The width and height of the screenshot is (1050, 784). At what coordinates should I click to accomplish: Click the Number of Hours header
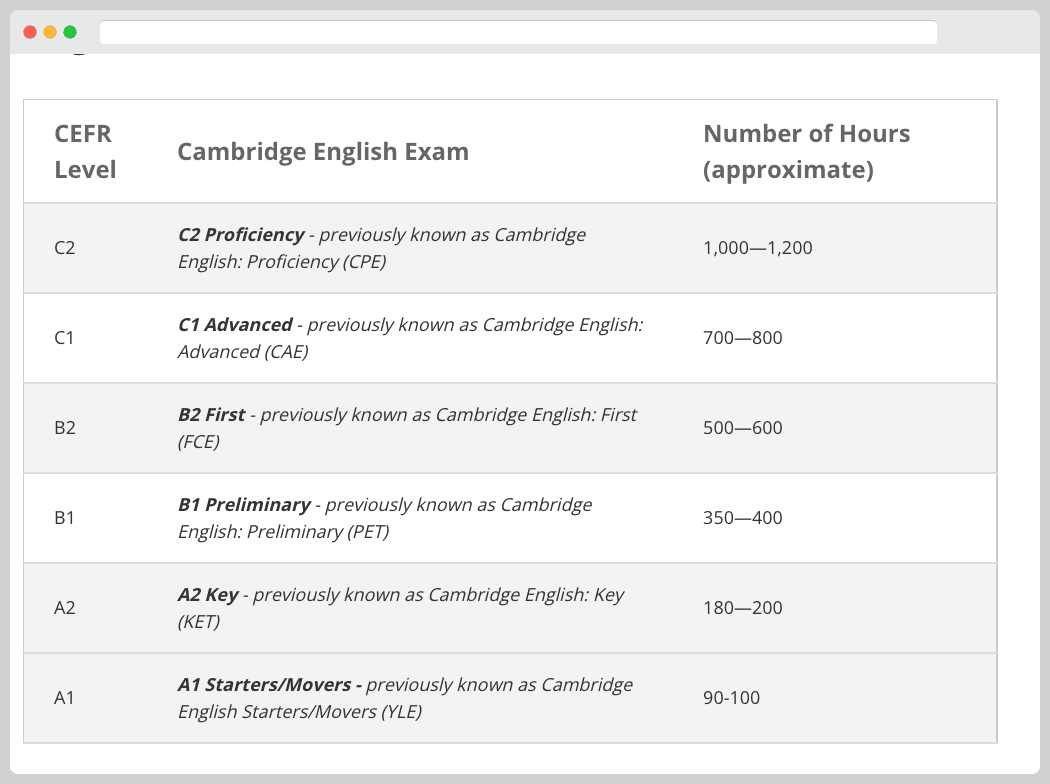(808, 151)
